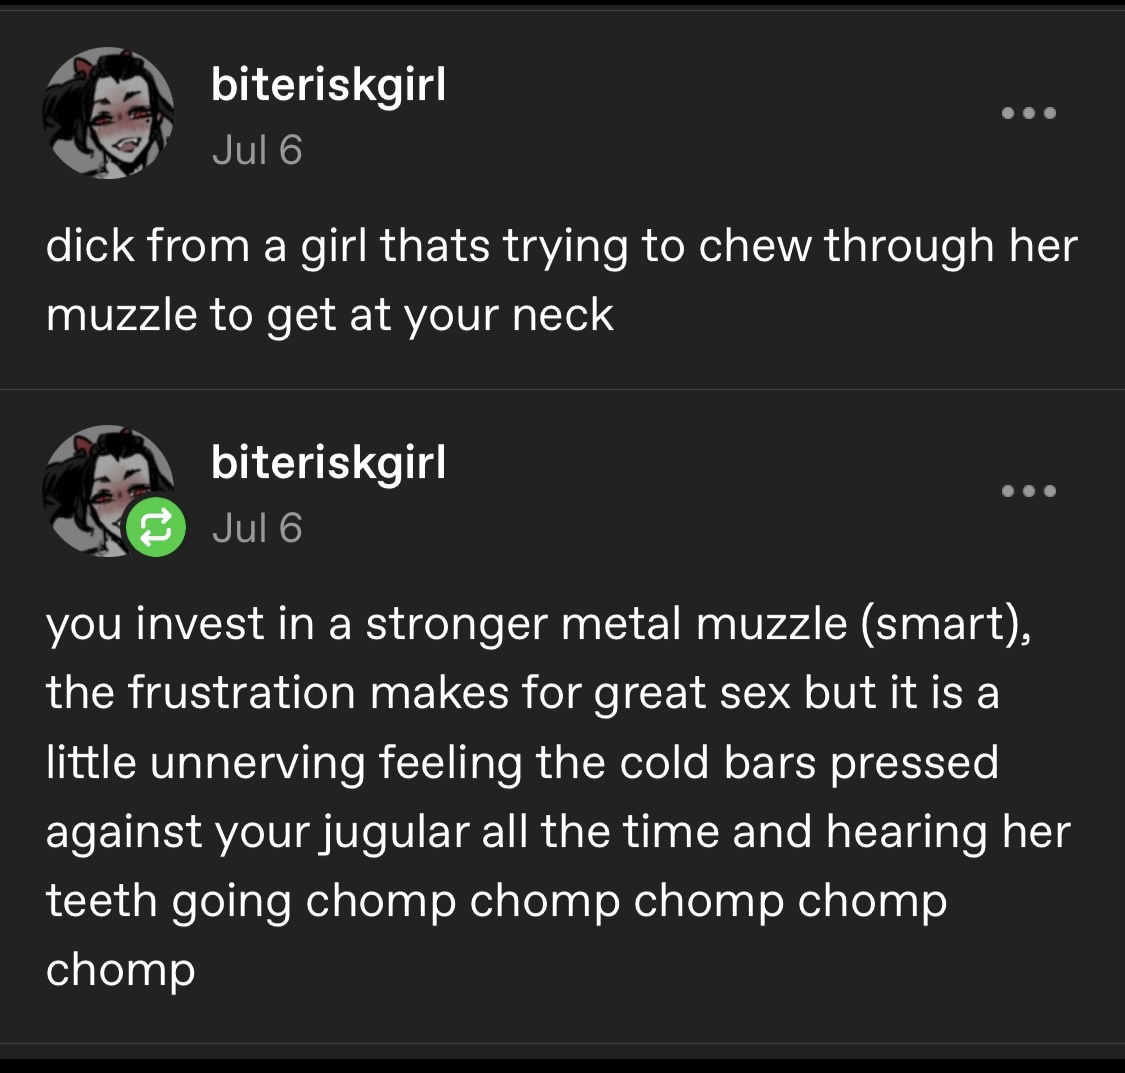Click the final lone "chomp" word
The image size is (1125, 1073).
coord(121,972)
